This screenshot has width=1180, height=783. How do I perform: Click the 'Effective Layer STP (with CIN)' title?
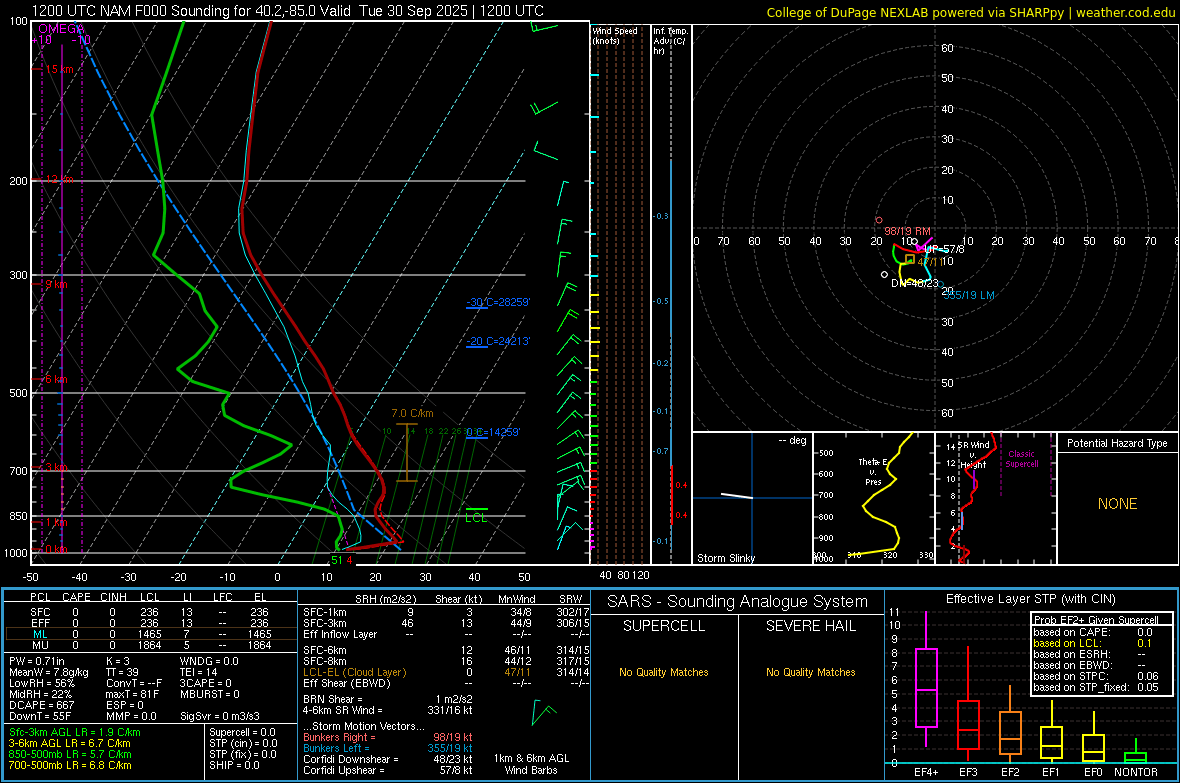click(1030, 599)
